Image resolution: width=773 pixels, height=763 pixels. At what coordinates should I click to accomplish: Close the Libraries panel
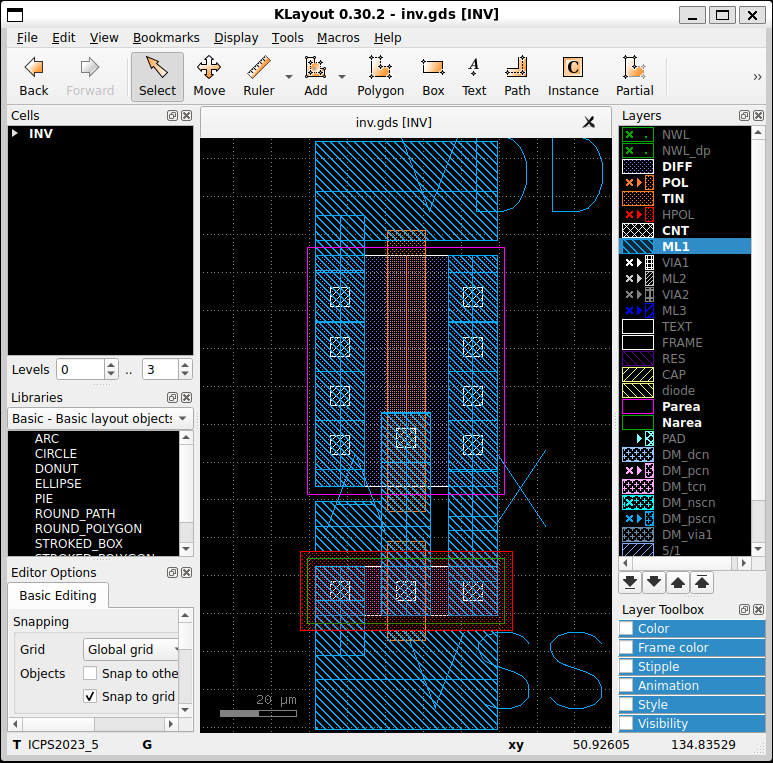pyautogui.click(x=186, y=397)
